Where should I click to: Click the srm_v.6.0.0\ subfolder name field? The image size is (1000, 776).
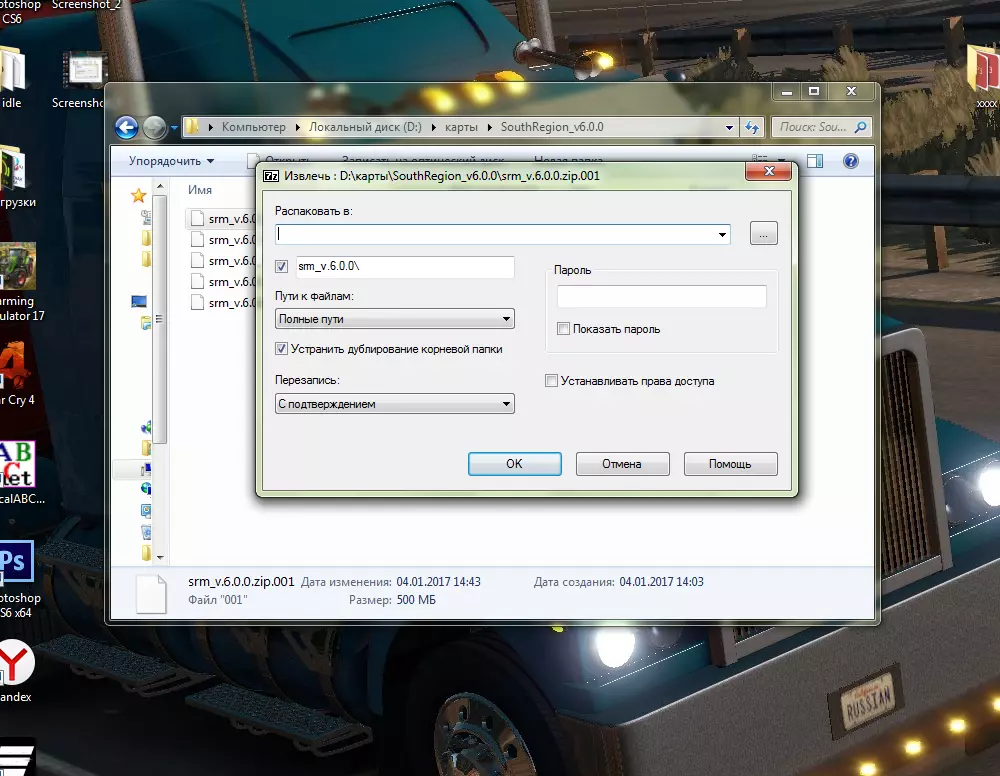tap(405, 267)
